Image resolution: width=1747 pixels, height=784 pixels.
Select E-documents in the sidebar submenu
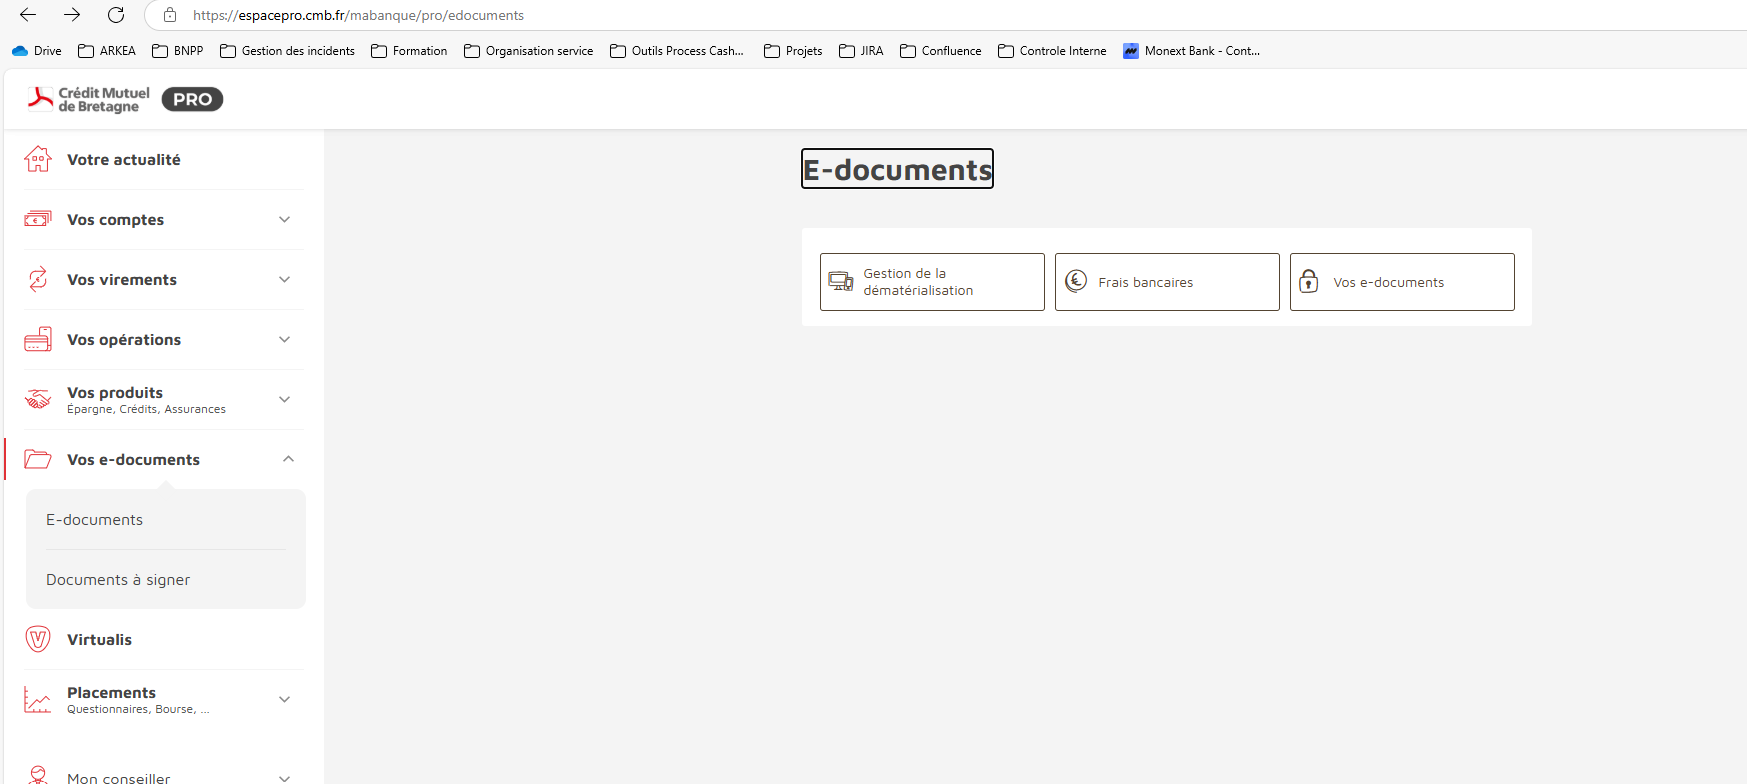point(95,519)
